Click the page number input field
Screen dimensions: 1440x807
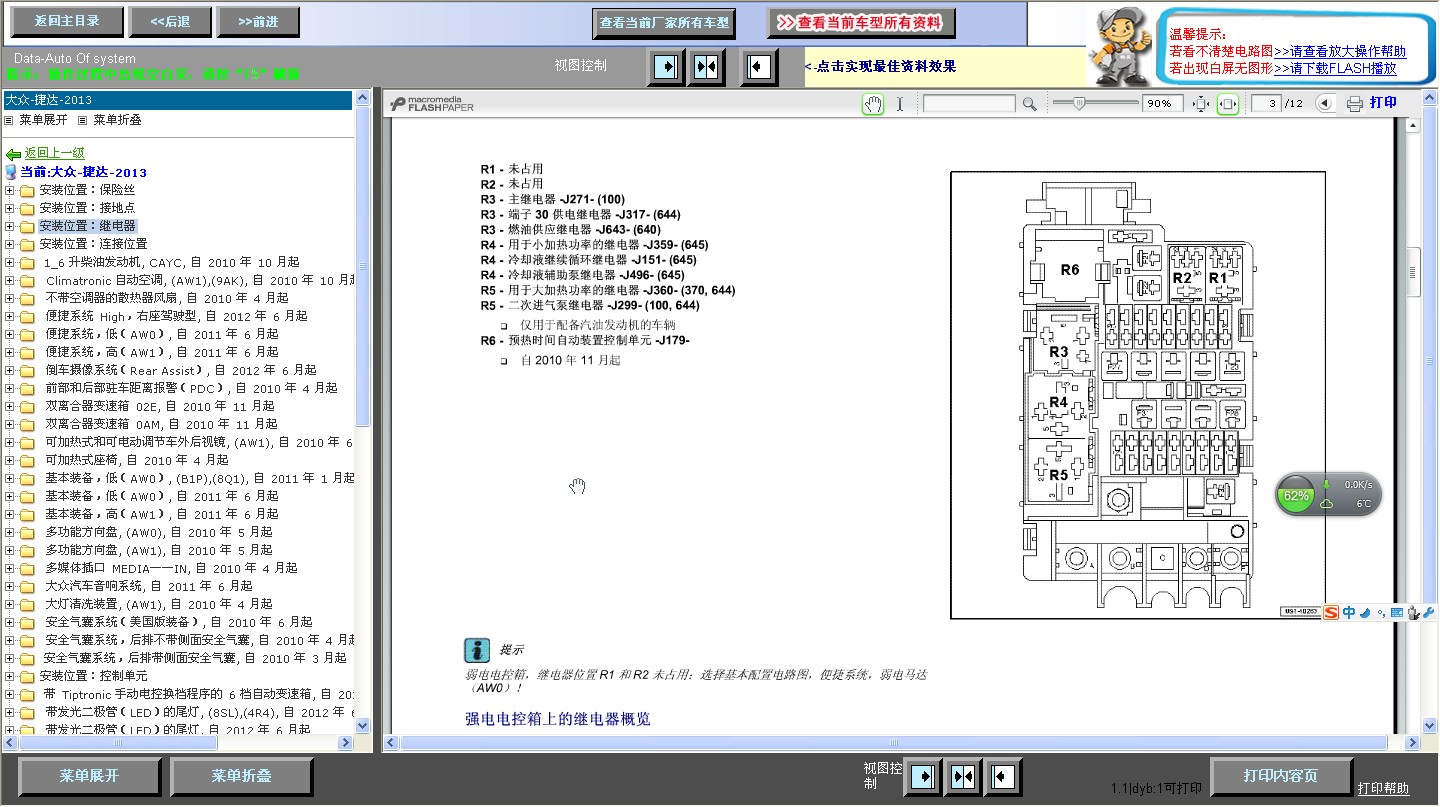[x=1266, y=104]
